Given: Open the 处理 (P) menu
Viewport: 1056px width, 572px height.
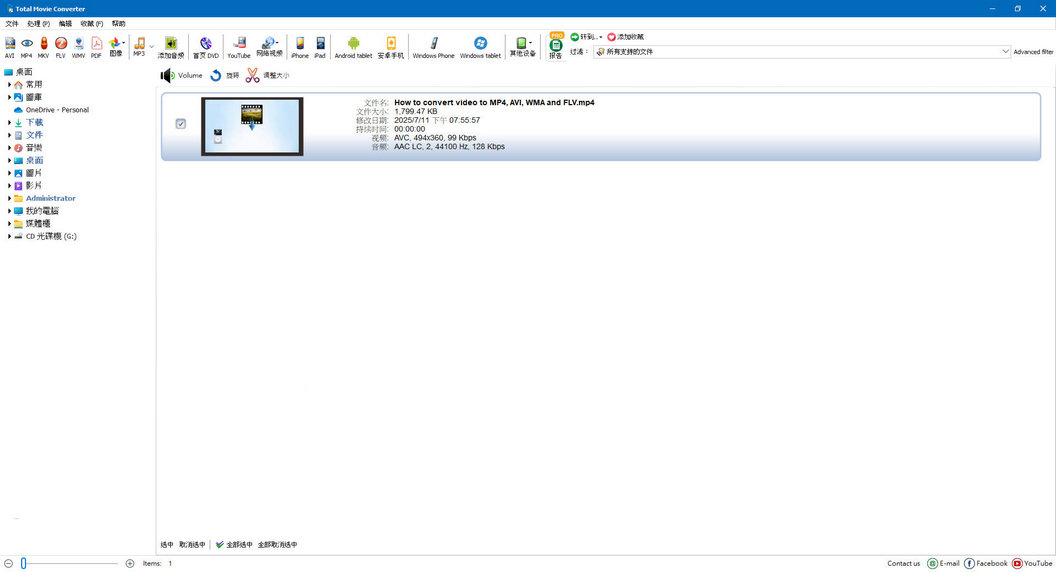Looking at the screenshot, I should 38,24.
